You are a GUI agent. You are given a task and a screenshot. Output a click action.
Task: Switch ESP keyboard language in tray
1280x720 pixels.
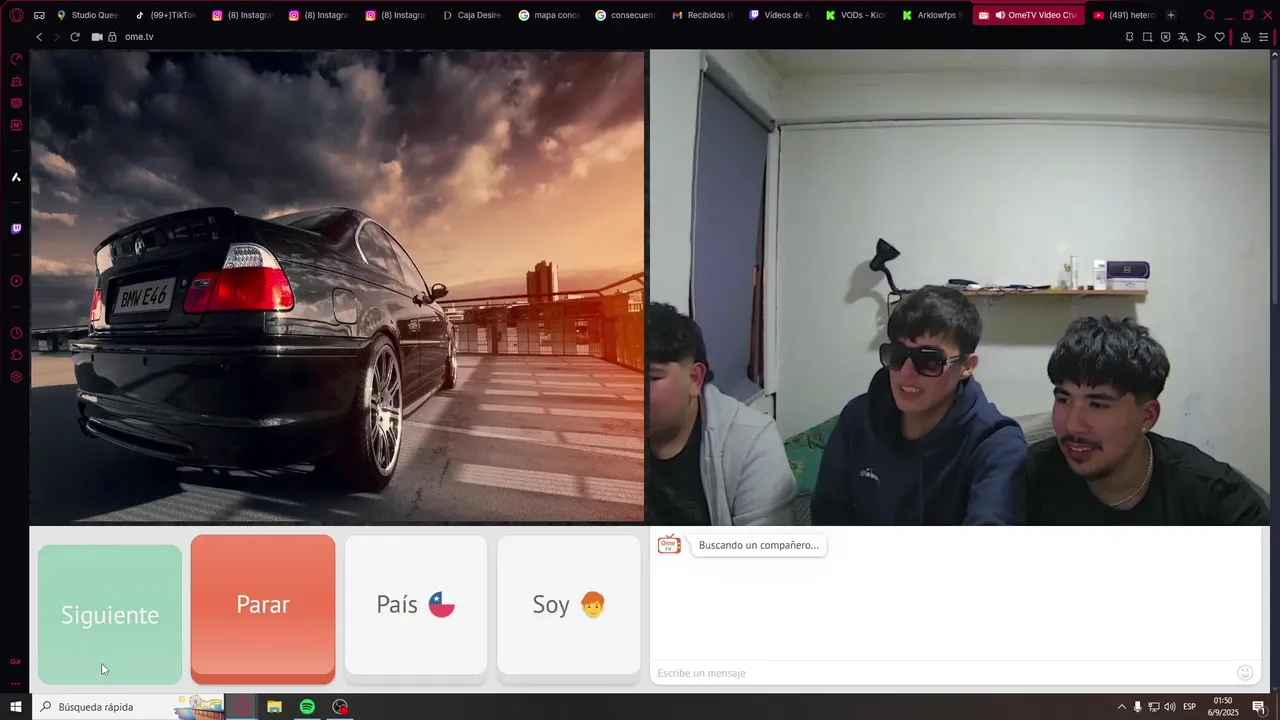(1190, 707)
